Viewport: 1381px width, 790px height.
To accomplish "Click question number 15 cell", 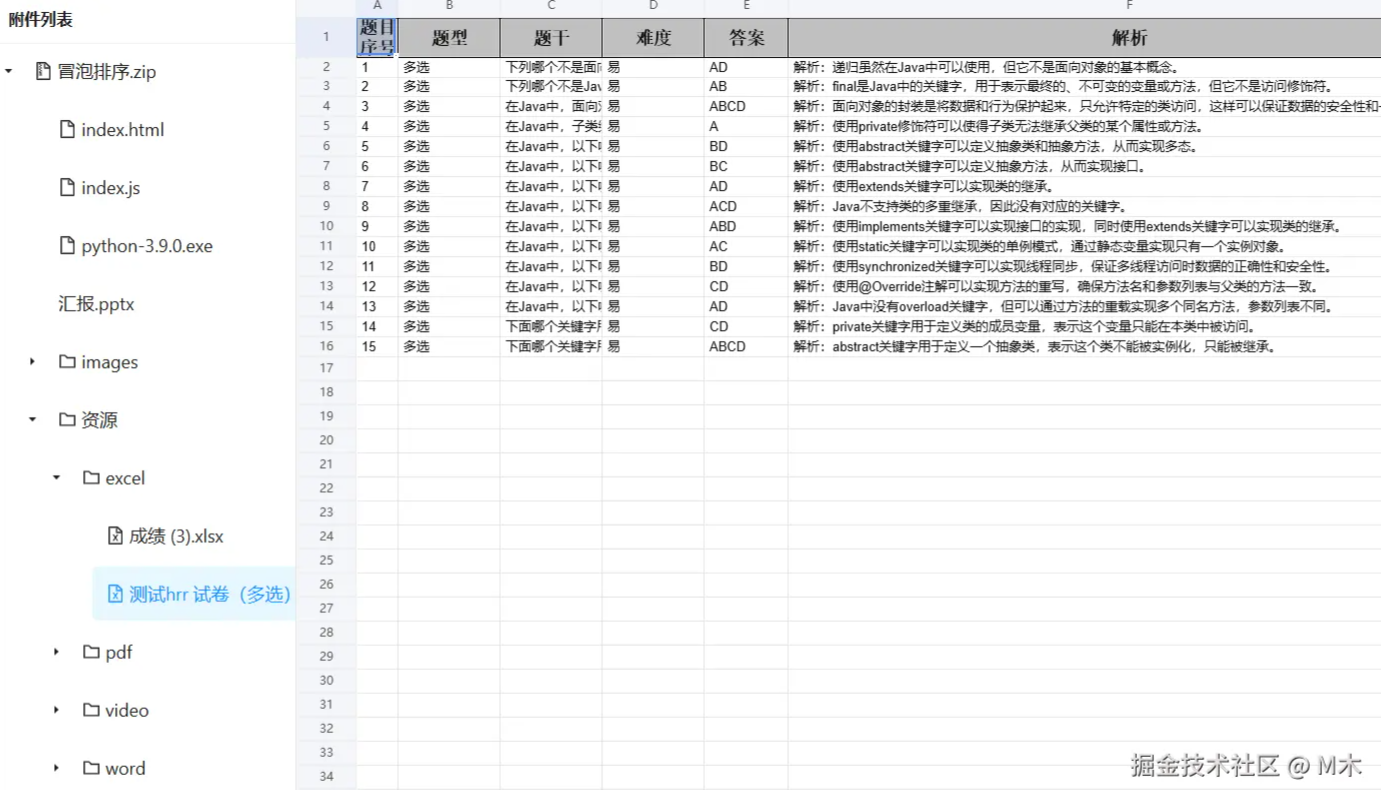I will pyautogui.click(x=377, y=347).
